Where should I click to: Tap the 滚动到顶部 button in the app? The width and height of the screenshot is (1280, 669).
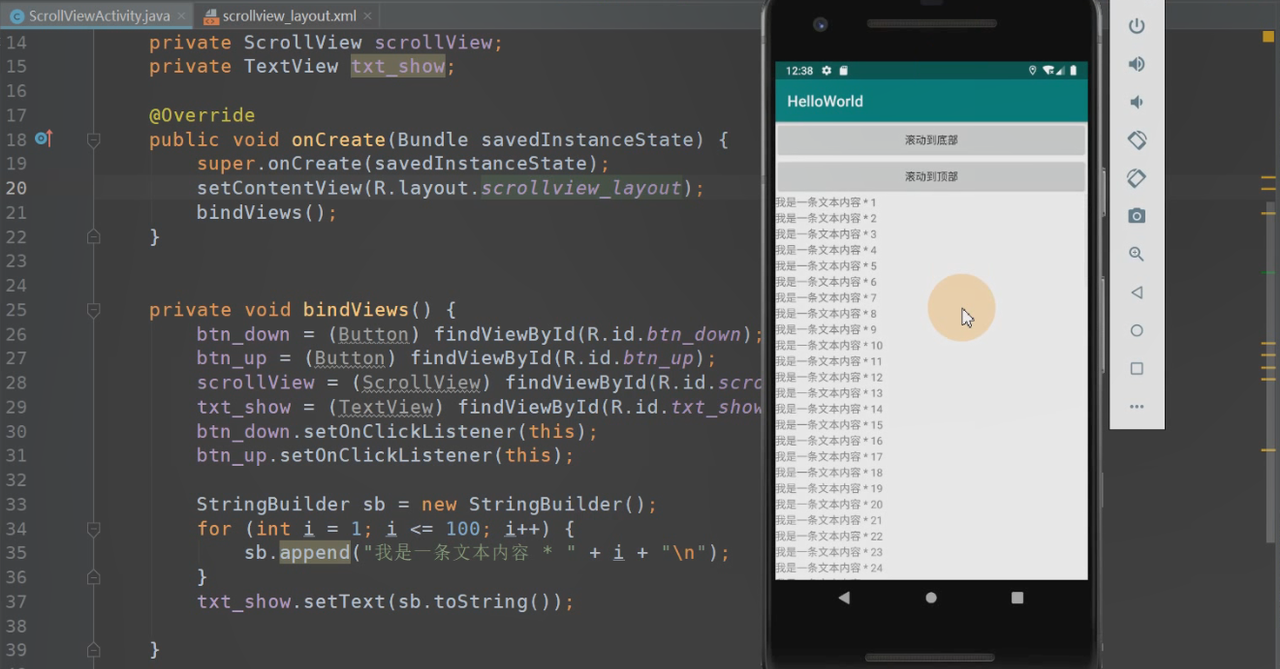(931, 176)
